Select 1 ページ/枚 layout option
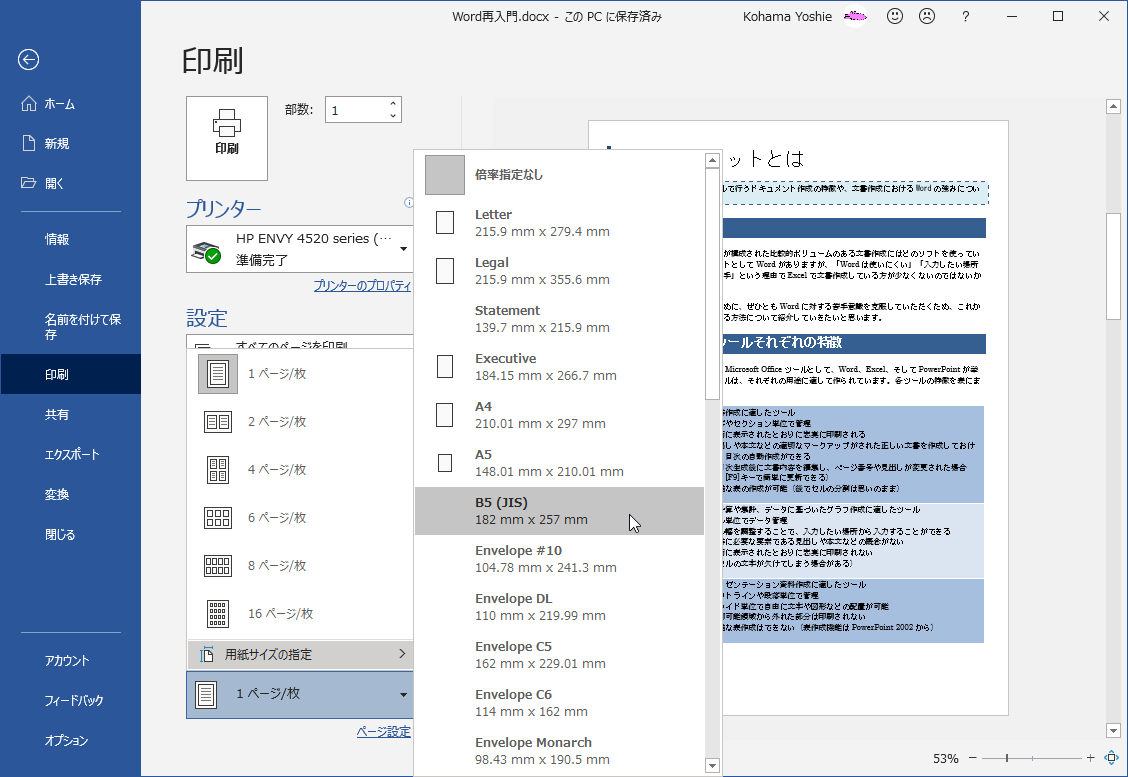This screenshot has width=1128, height=777. (x=301, y=374)
